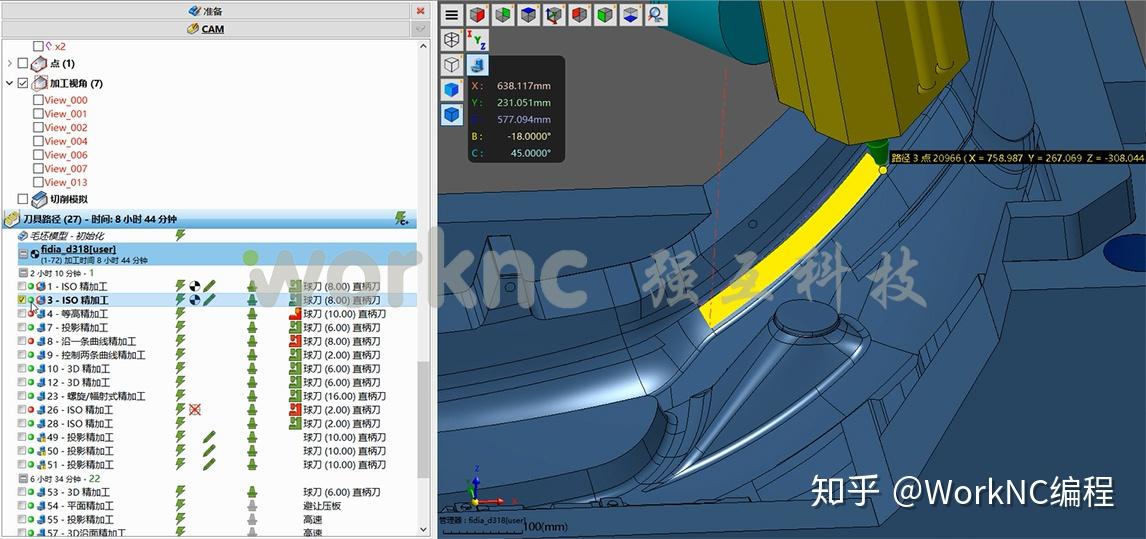Click the View_007 label
The height and width of the screenshot is (539, 1146).
pyautogui.click(x=66, y=168)
